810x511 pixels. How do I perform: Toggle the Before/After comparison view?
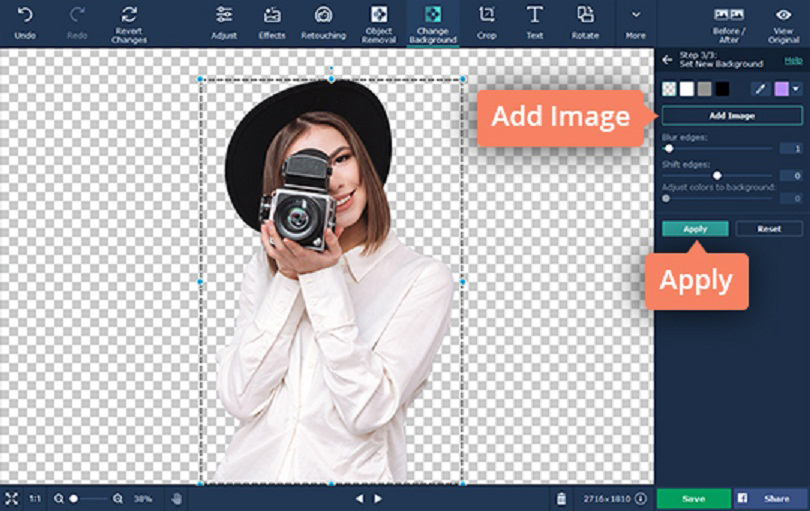728,22
